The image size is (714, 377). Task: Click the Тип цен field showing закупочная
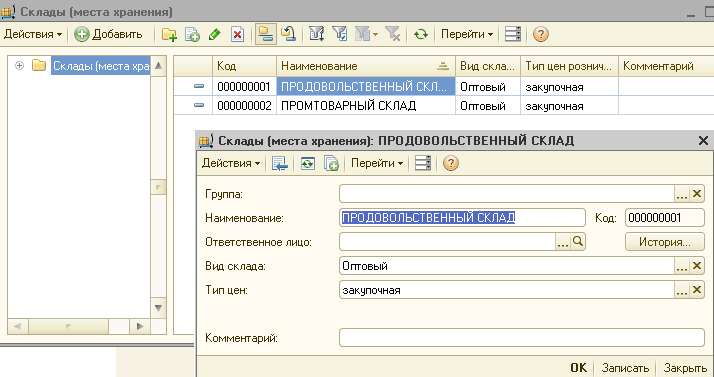pos(506,290)
